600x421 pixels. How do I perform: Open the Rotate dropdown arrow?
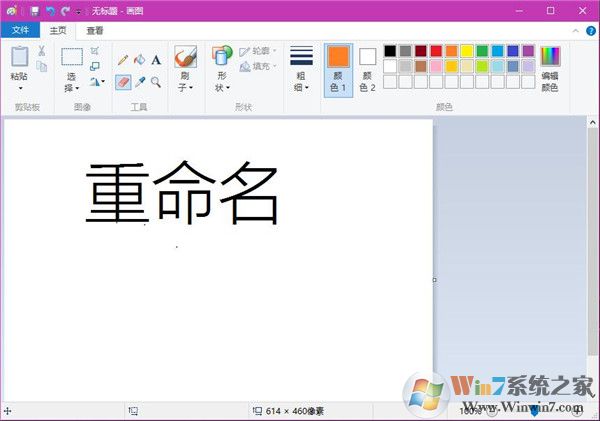[103, 82]
